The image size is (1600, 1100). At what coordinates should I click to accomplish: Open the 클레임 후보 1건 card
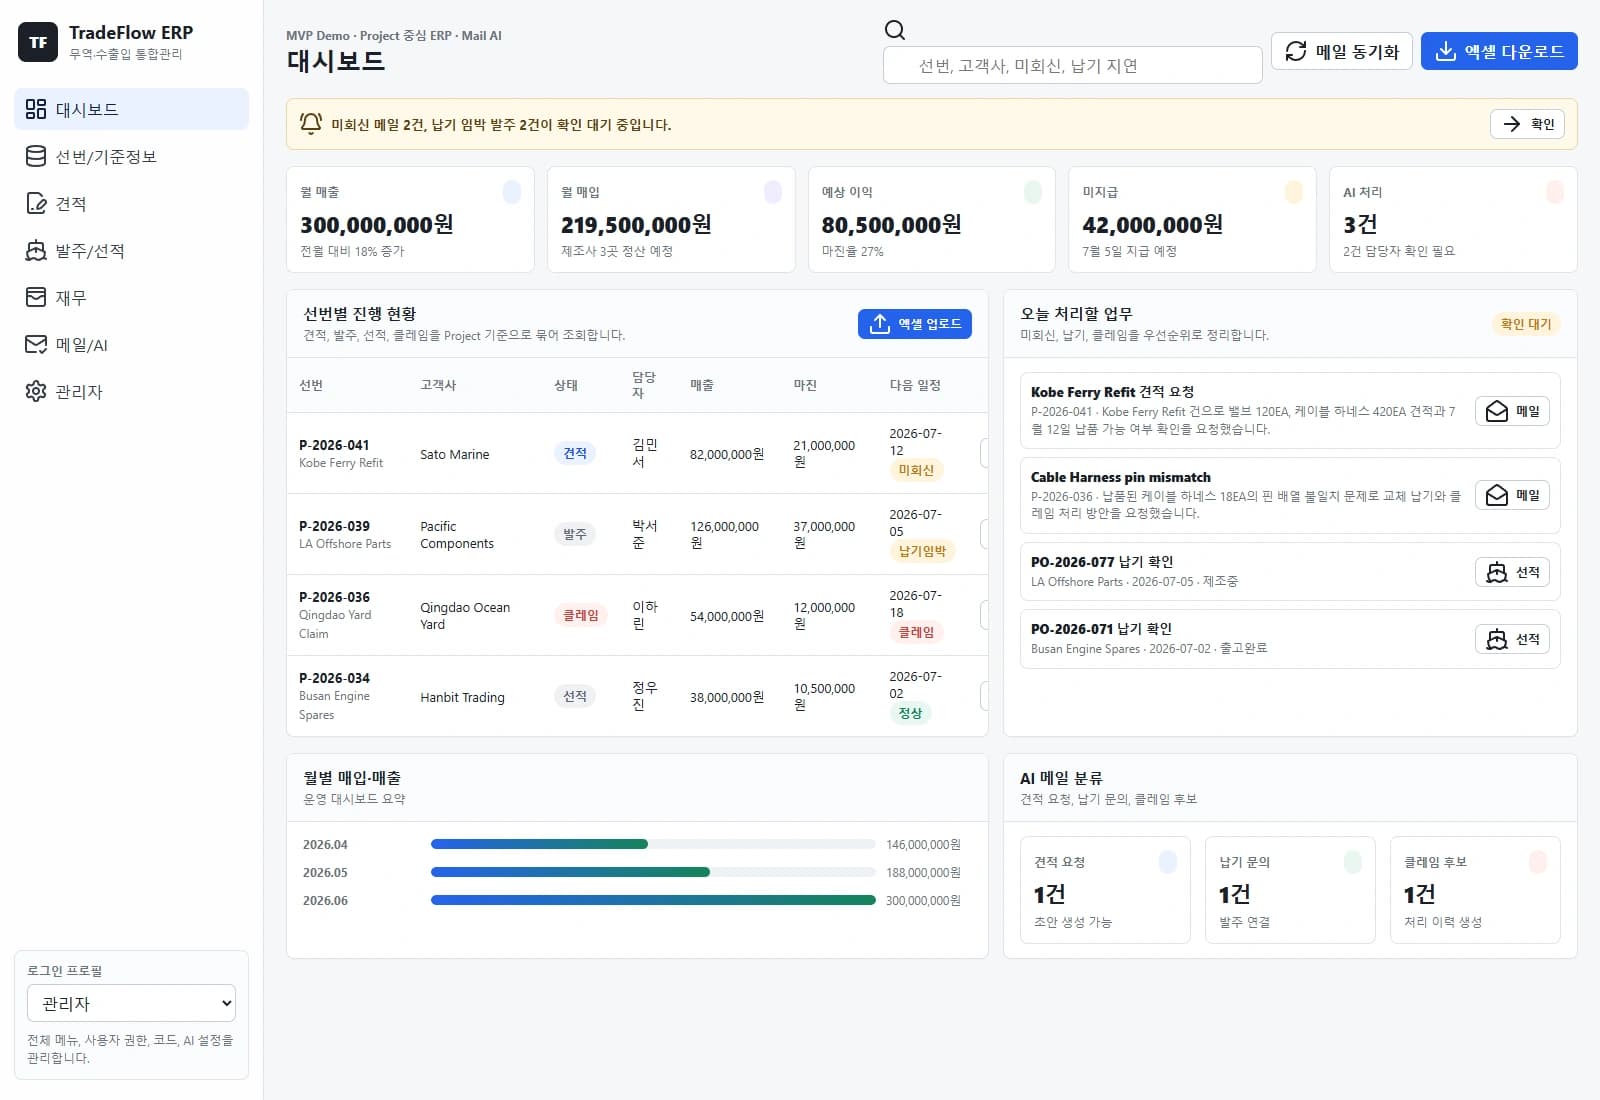click(1475, 890)
